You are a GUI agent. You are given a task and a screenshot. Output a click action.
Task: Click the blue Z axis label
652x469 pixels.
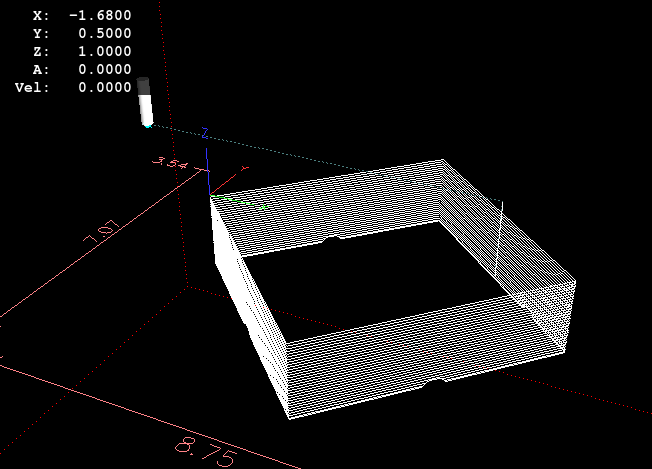(204, 131)
